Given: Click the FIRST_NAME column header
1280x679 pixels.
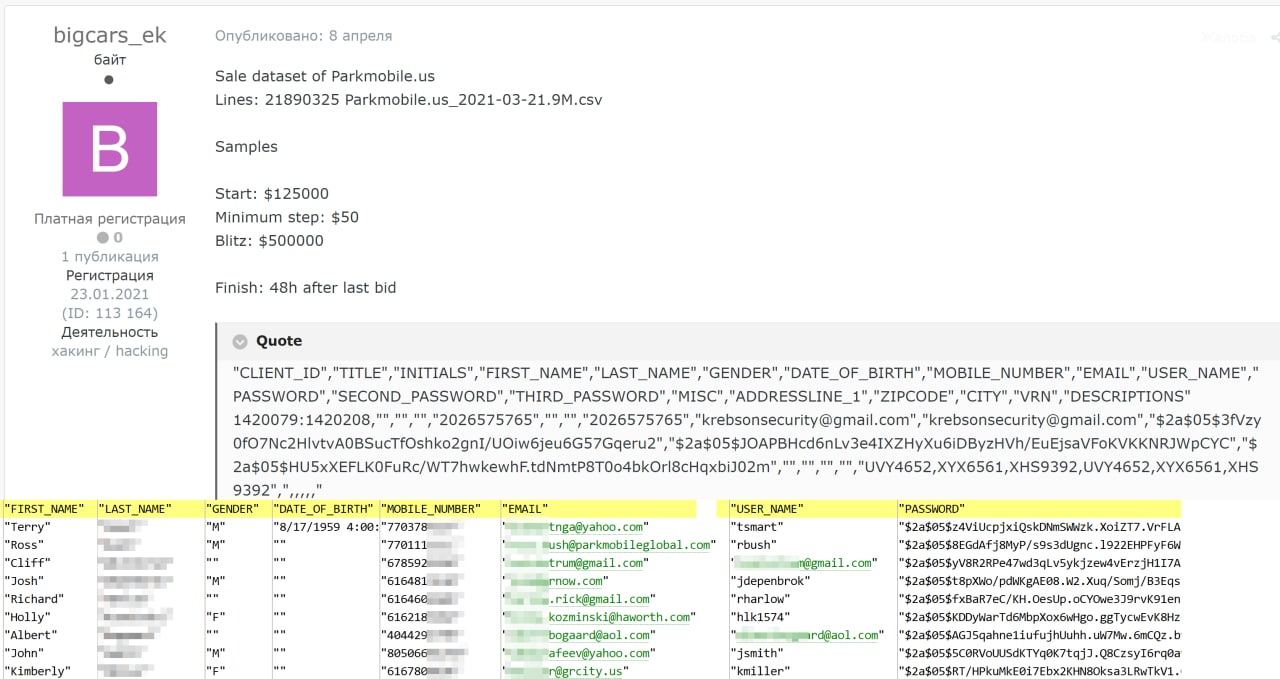Looking at the screenshot, I should [45, 509].
